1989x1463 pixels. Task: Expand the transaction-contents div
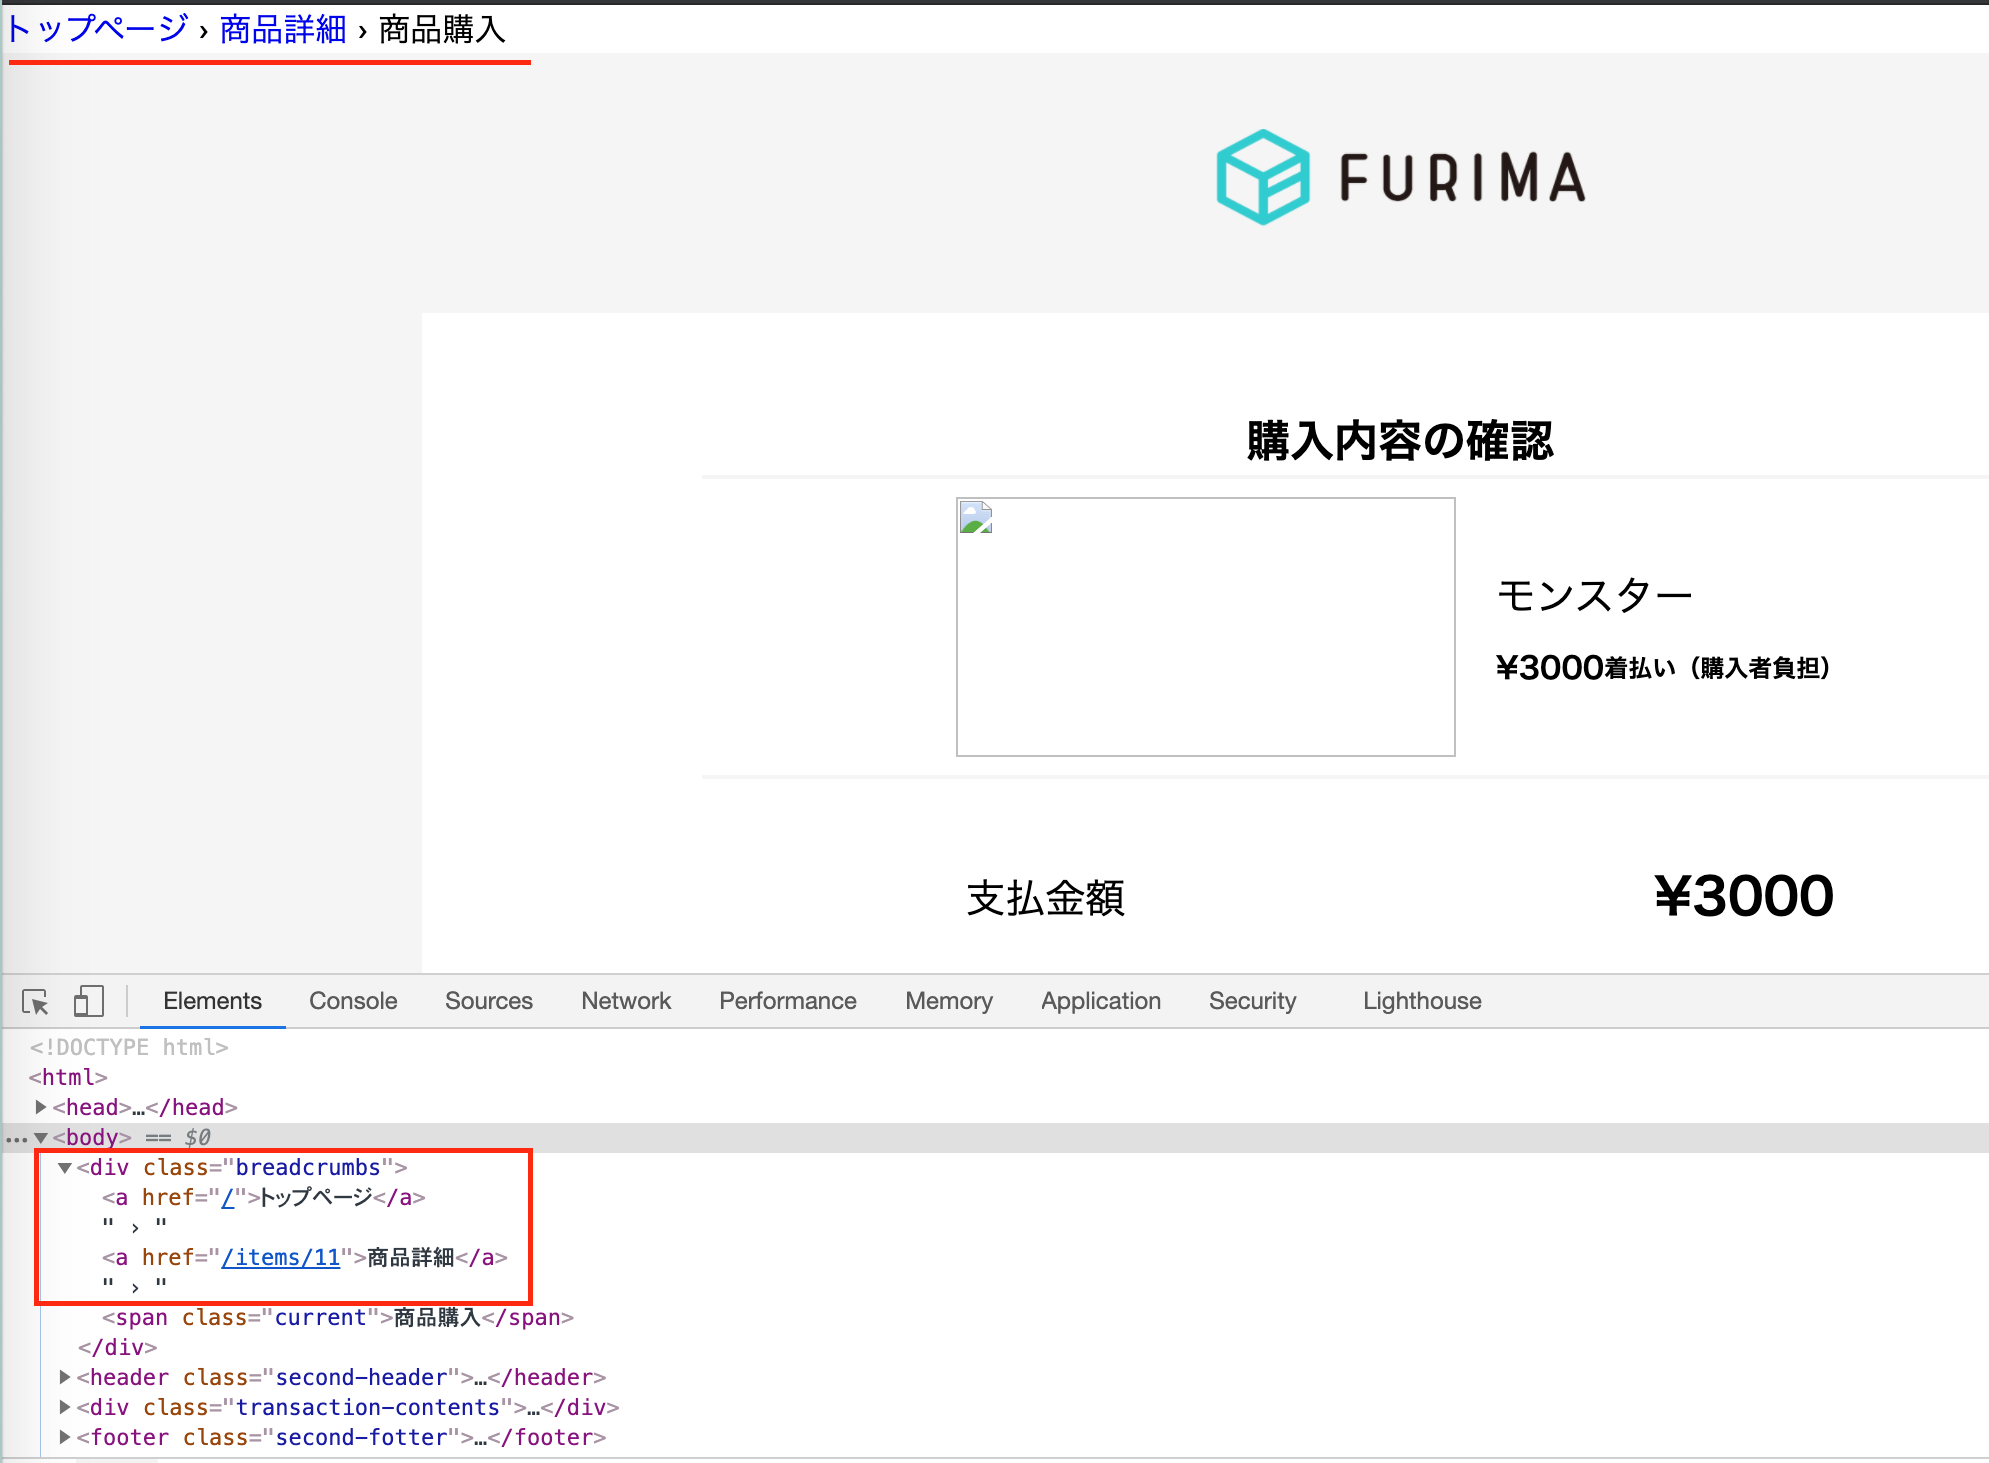click(x=65, y=1407)
